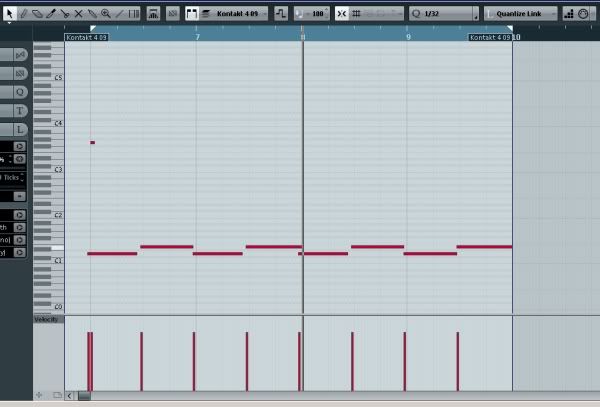600x407 pixels.
Task: Click the Kontakt 4 09 part label
Action: pos(85,37)
